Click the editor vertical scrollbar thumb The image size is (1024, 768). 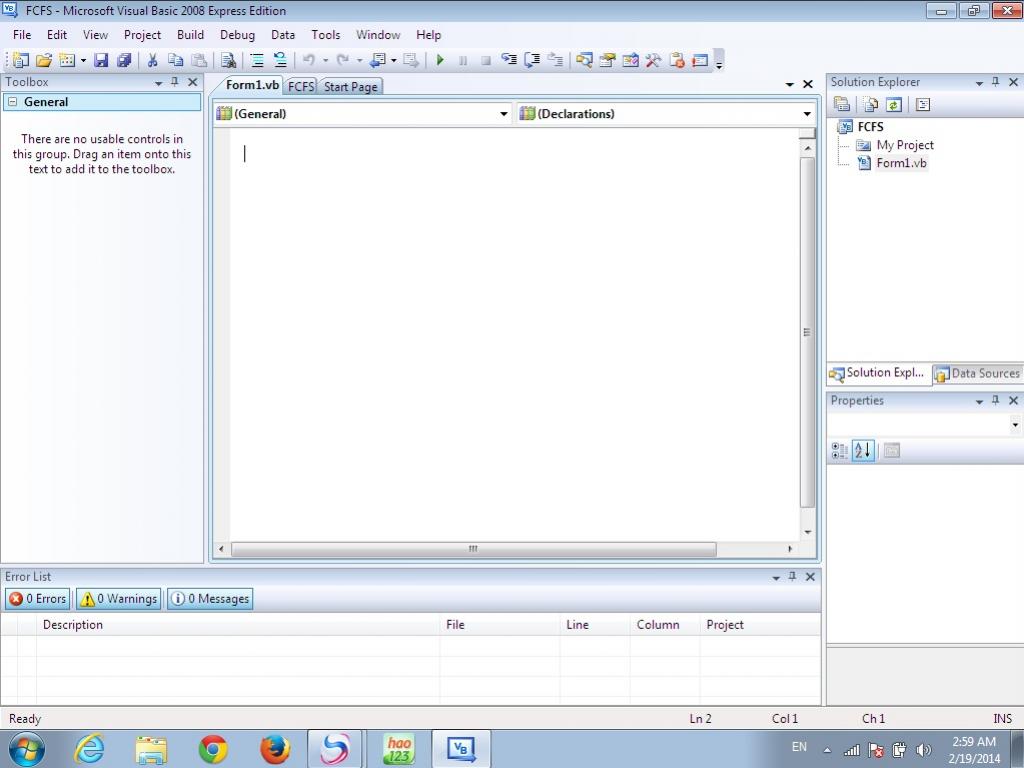tap(807, 332)
